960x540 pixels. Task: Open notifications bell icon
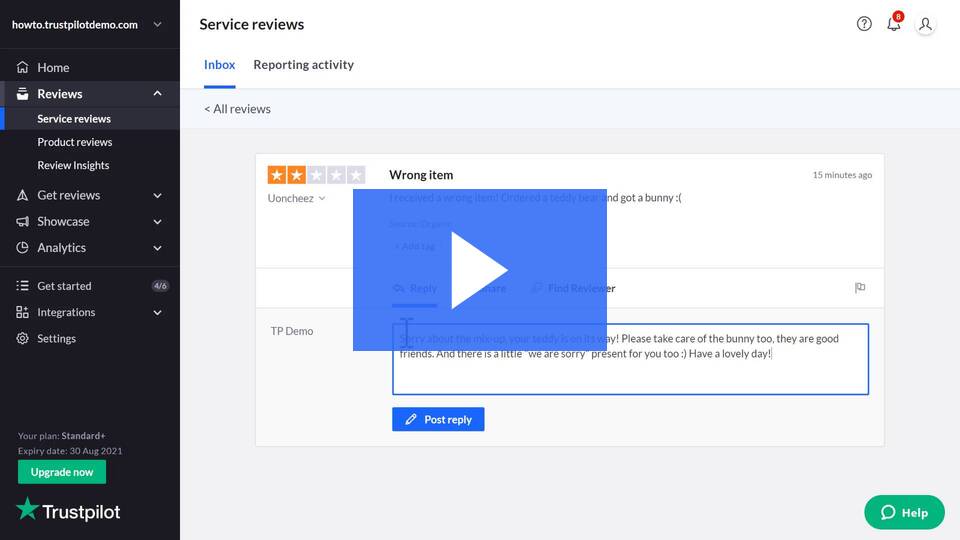click(894, 23)
